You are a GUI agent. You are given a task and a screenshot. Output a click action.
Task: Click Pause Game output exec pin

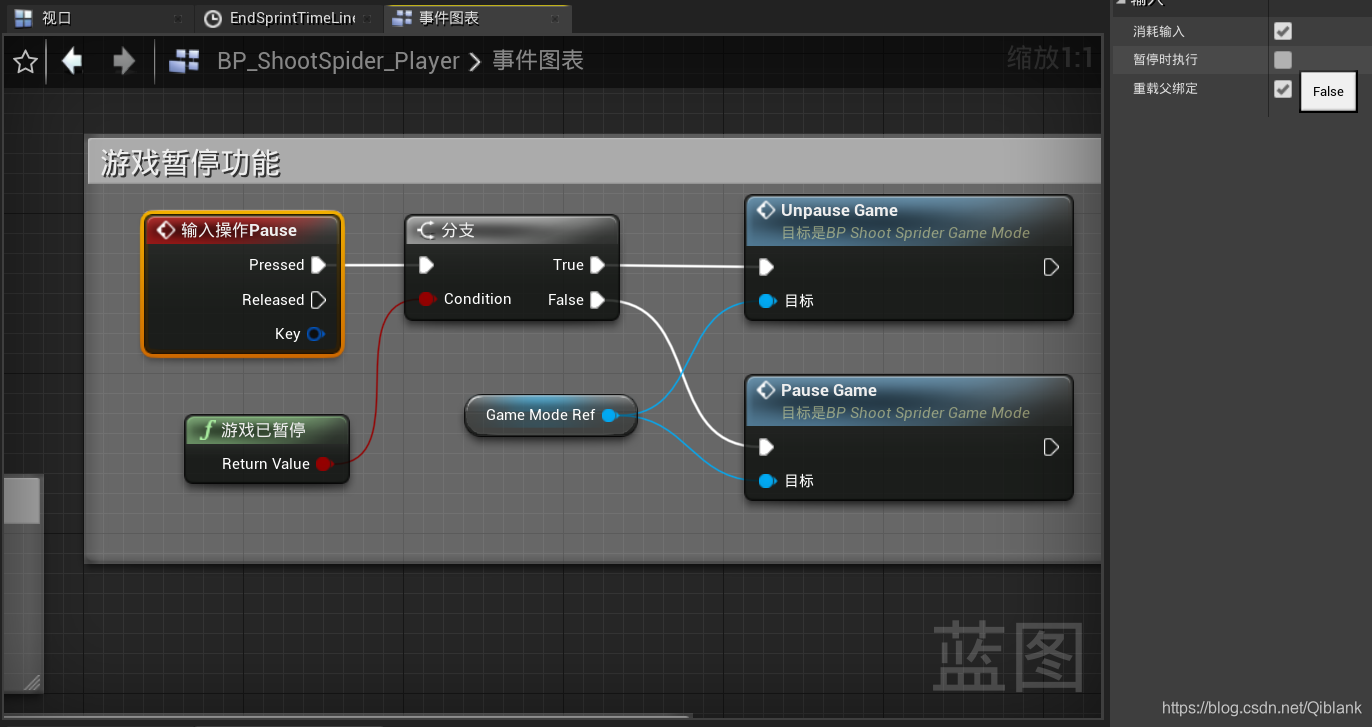pos(1051,447)
